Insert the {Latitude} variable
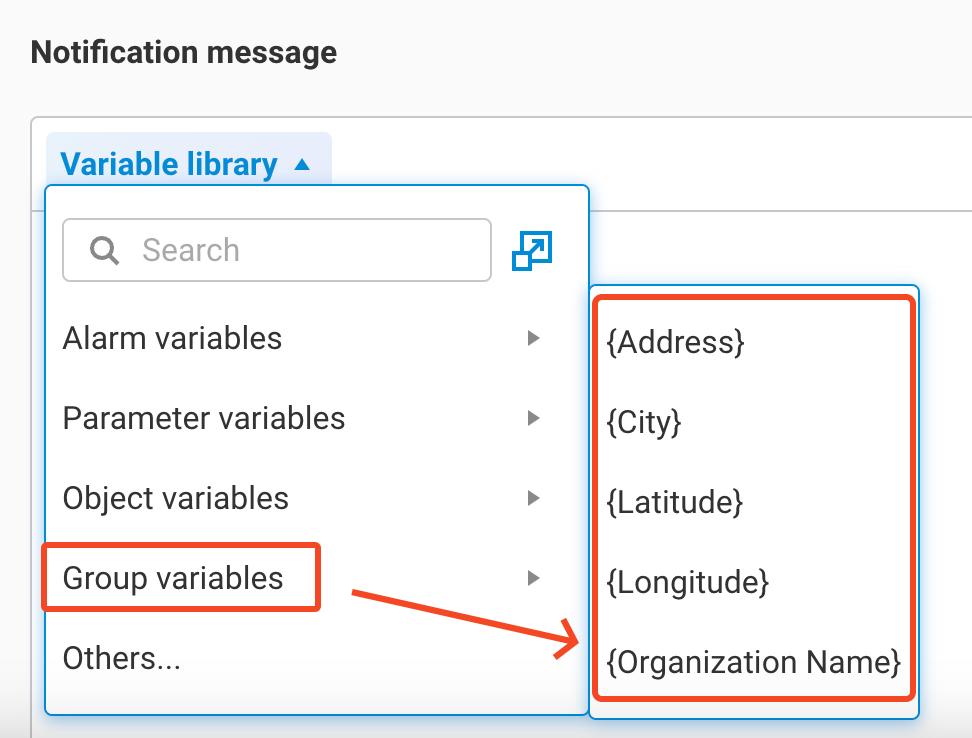The width and height of the screenshot is (972, 738). 675,502
